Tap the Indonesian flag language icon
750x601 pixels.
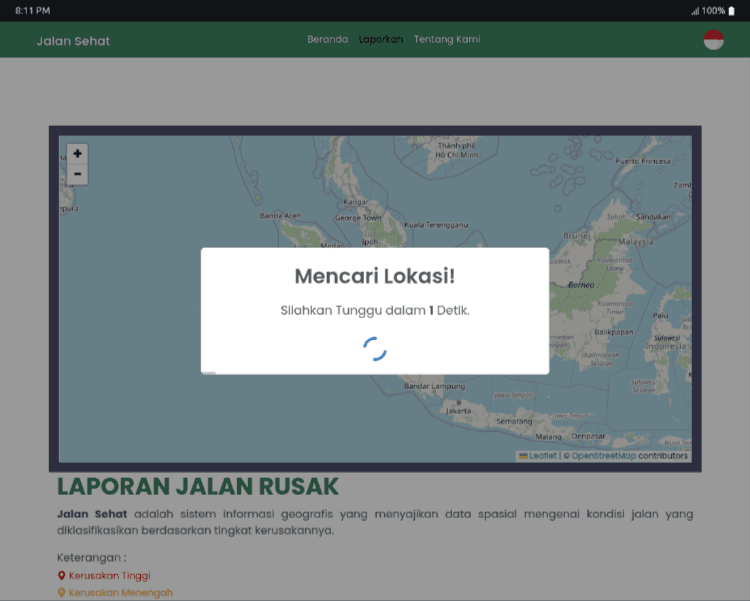click(713, 40)
